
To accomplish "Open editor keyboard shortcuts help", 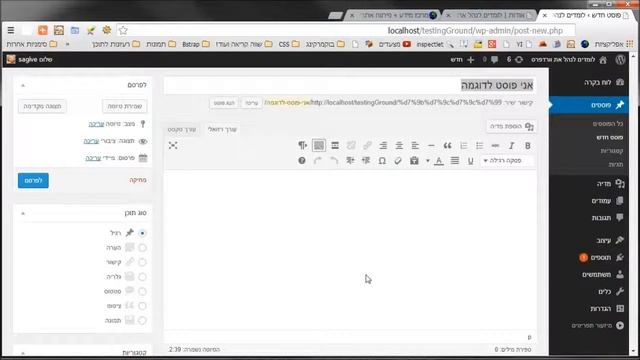I will (x=302, y=161).
